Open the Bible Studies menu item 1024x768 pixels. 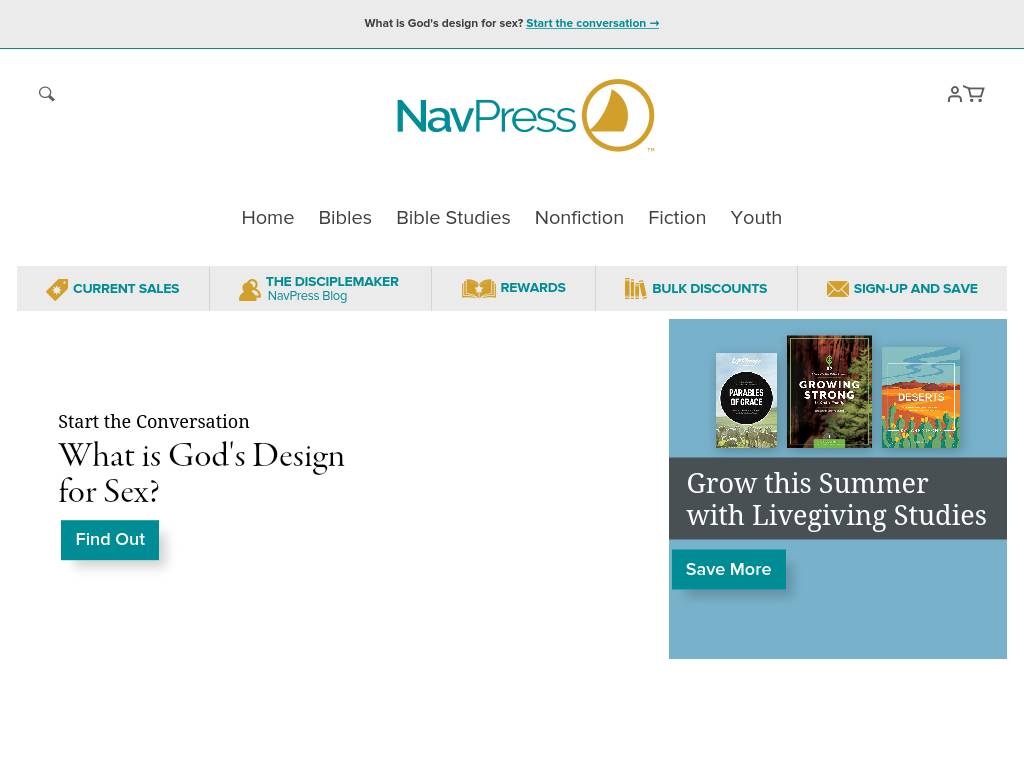pos(453,217)
